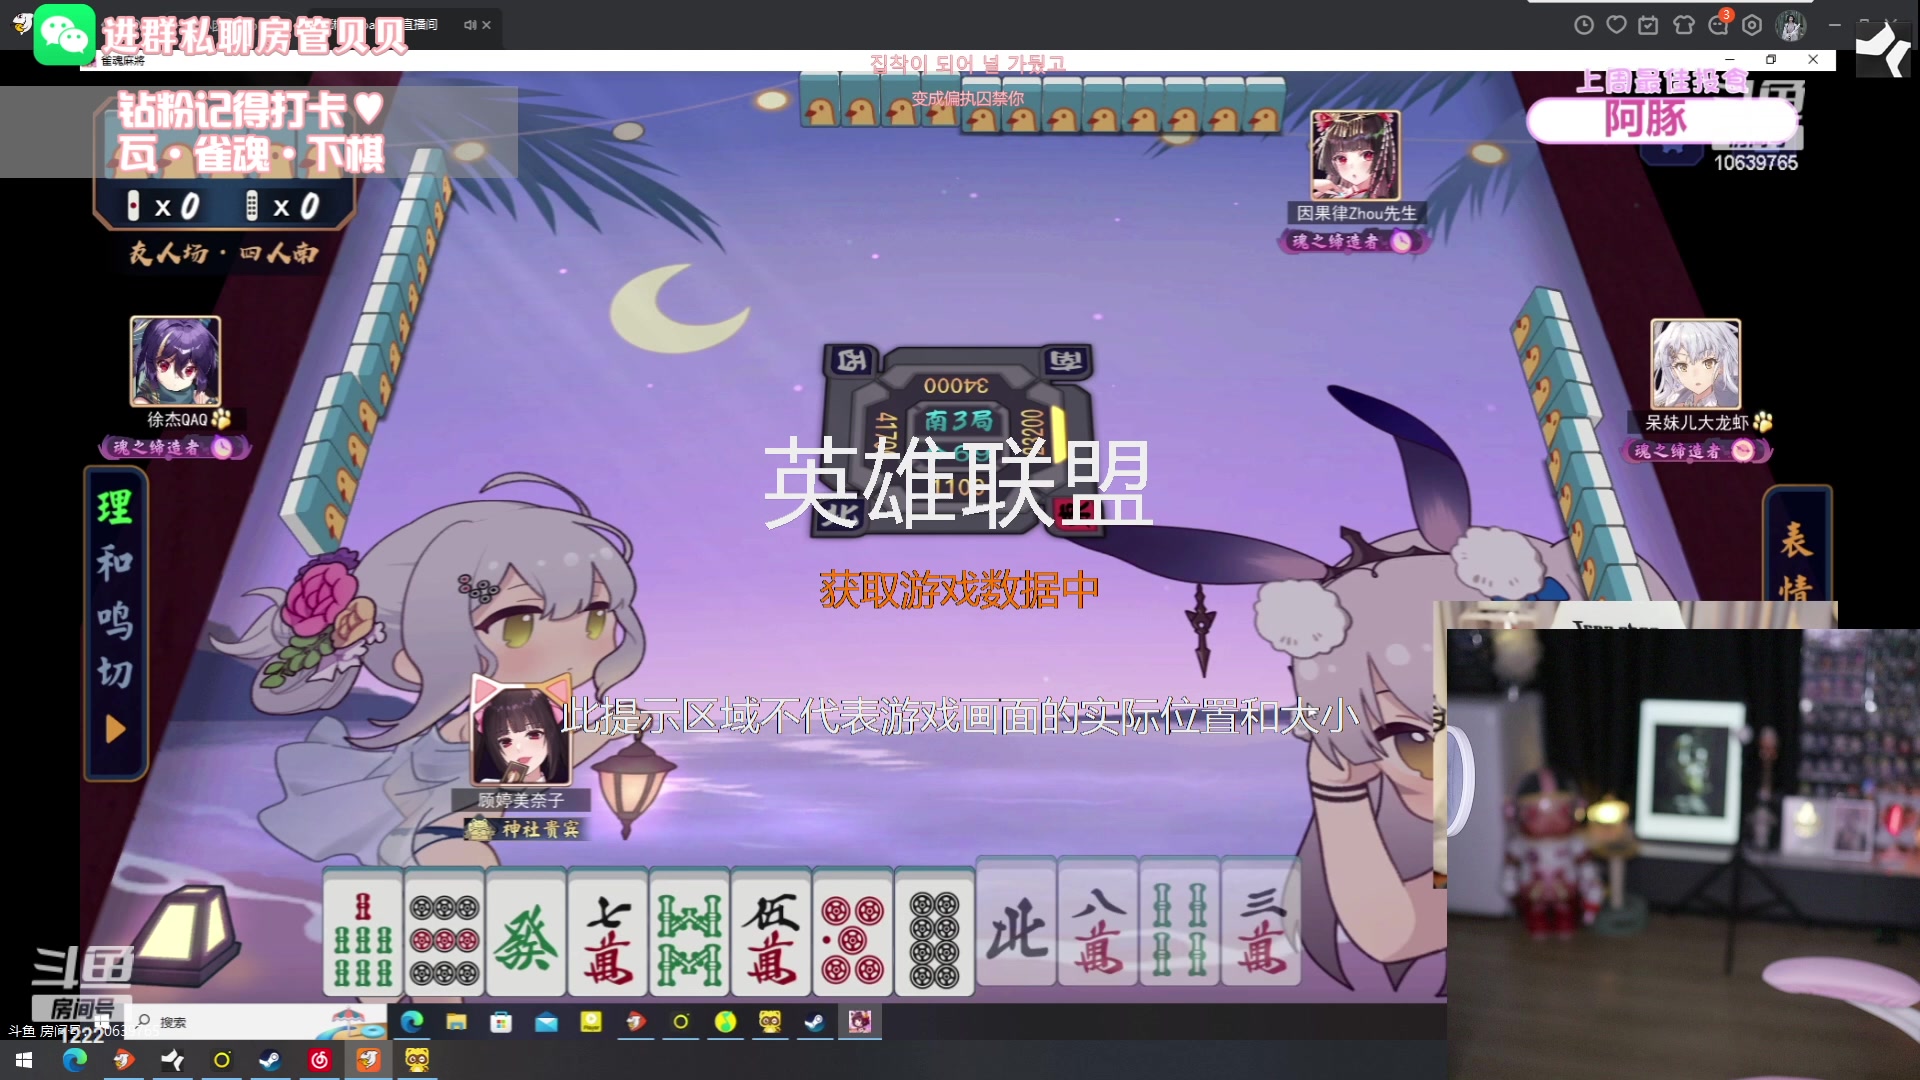Open Microsoft Store in streamed taskbar
Screen dimensions: 1920x1080
[x=501, y=1021]
